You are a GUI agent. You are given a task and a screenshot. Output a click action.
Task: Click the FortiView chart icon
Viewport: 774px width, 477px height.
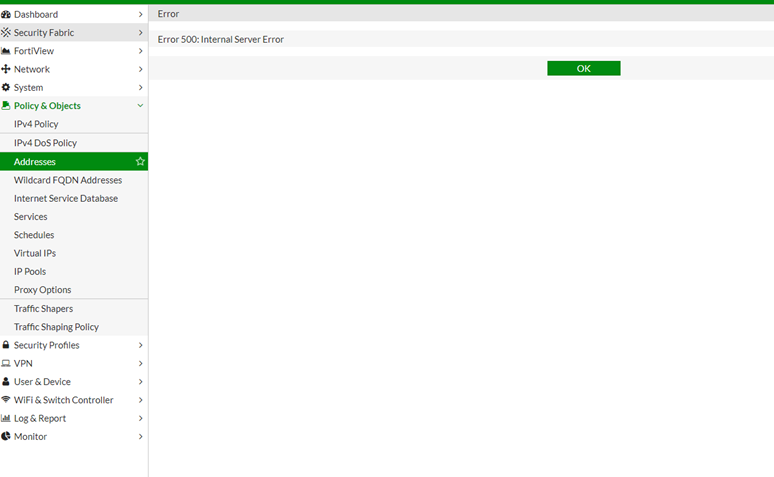[6, 51]
